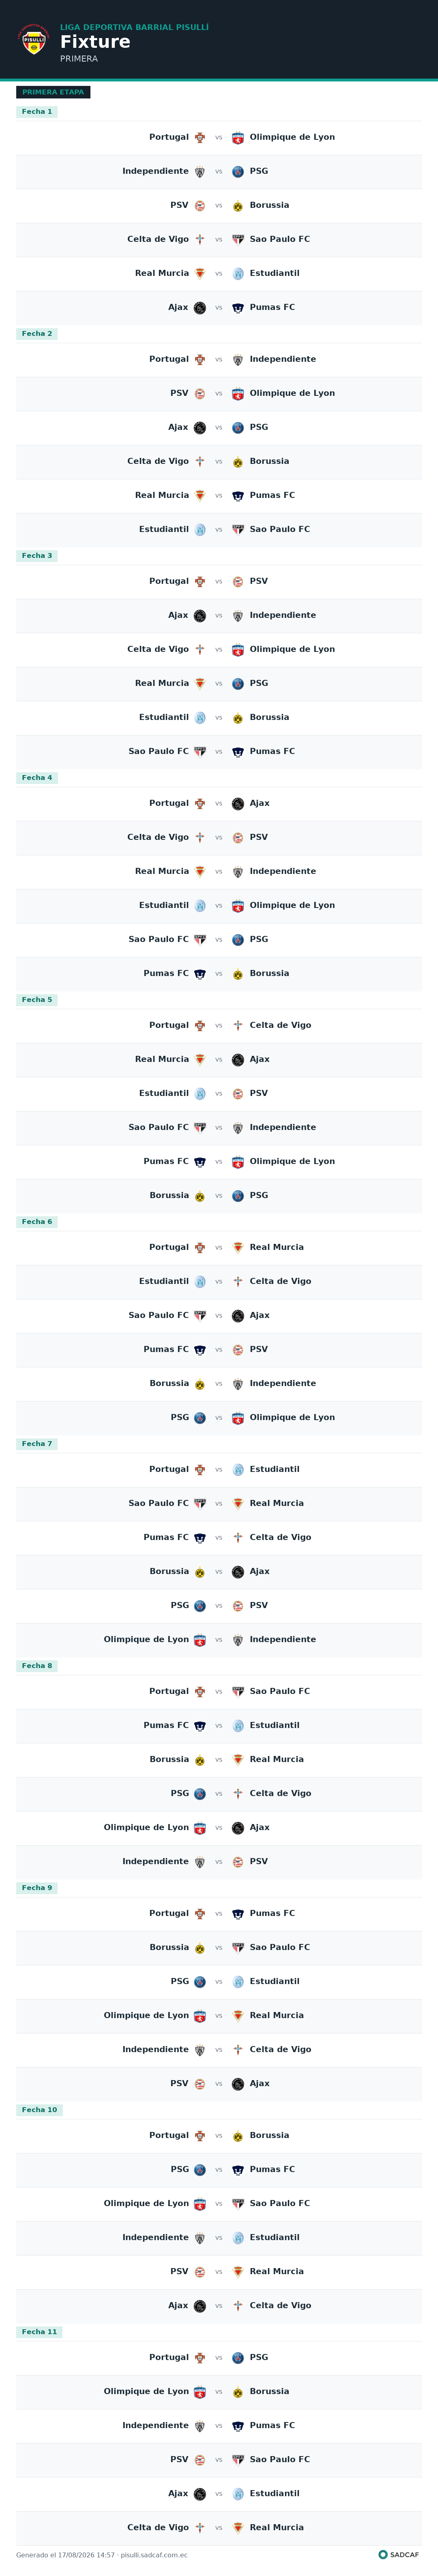Select the Fecha 1 round label
The image size is (438, 2576).
point(37,112)
